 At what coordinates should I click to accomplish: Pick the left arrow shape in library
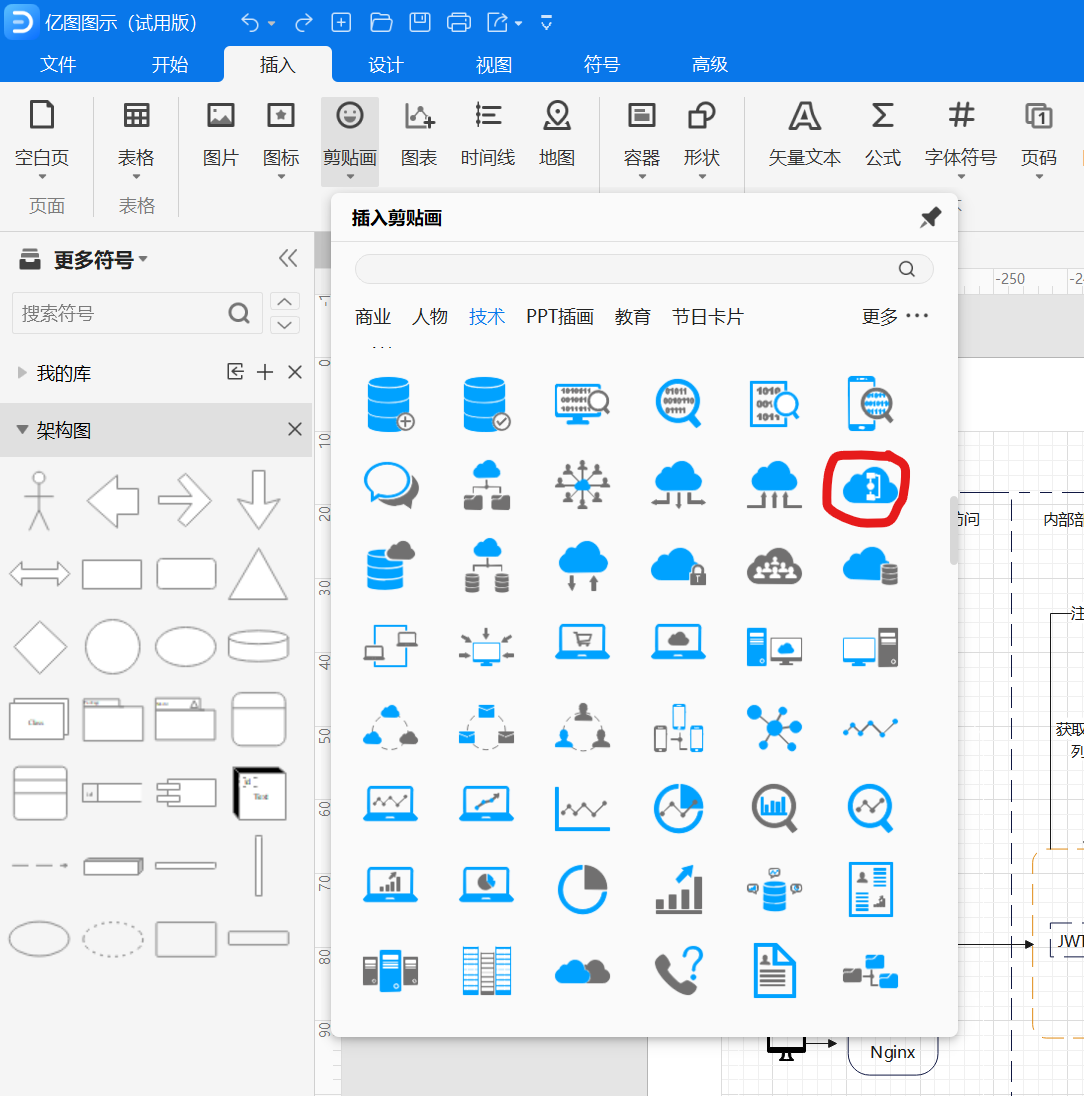click(x=113, y=500)
